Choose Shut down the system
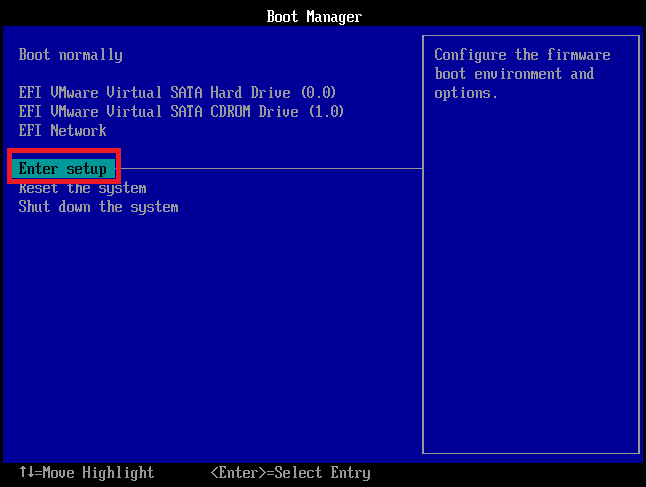646x487 pixels. click(98, 207)
